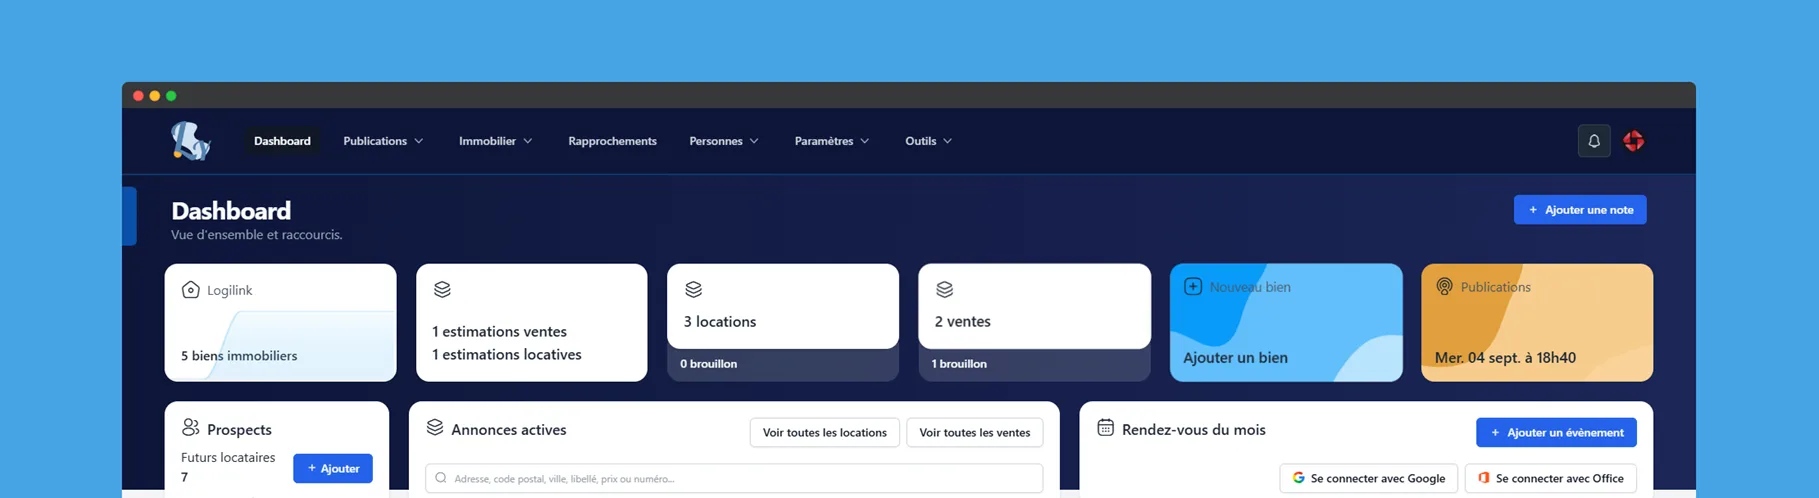
Task: Click Ajouter un évènement button
Action: 1556,432
